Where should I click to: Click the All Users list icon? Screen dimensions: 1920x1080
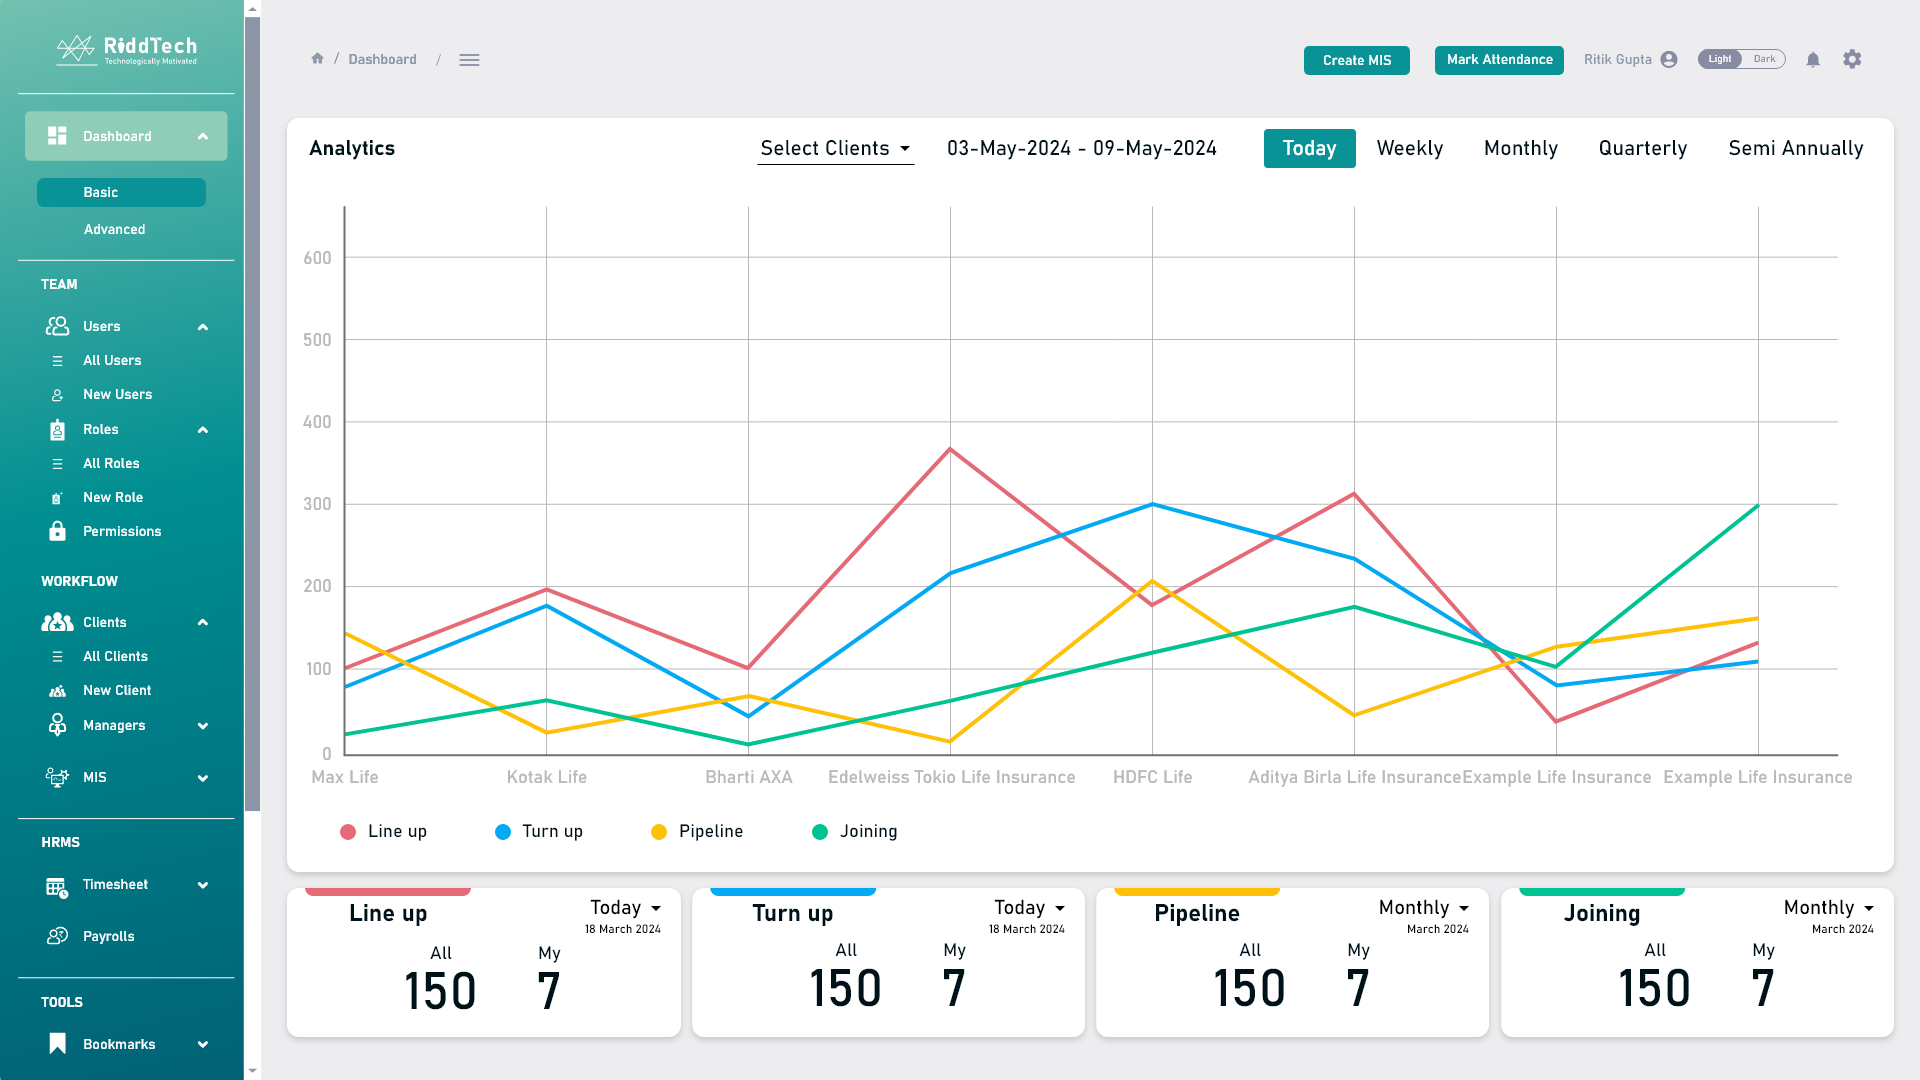[57, 361]
